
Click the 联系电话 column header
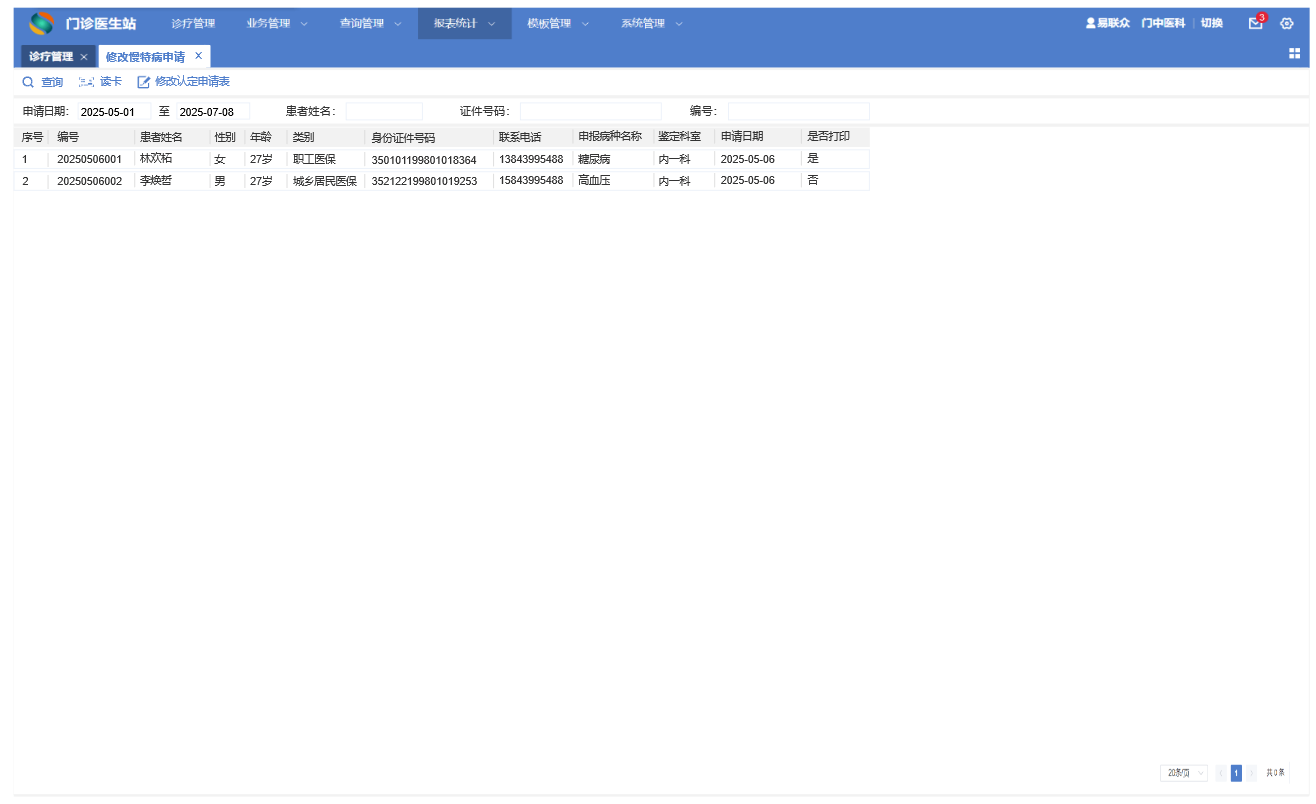tap(520, 136)
